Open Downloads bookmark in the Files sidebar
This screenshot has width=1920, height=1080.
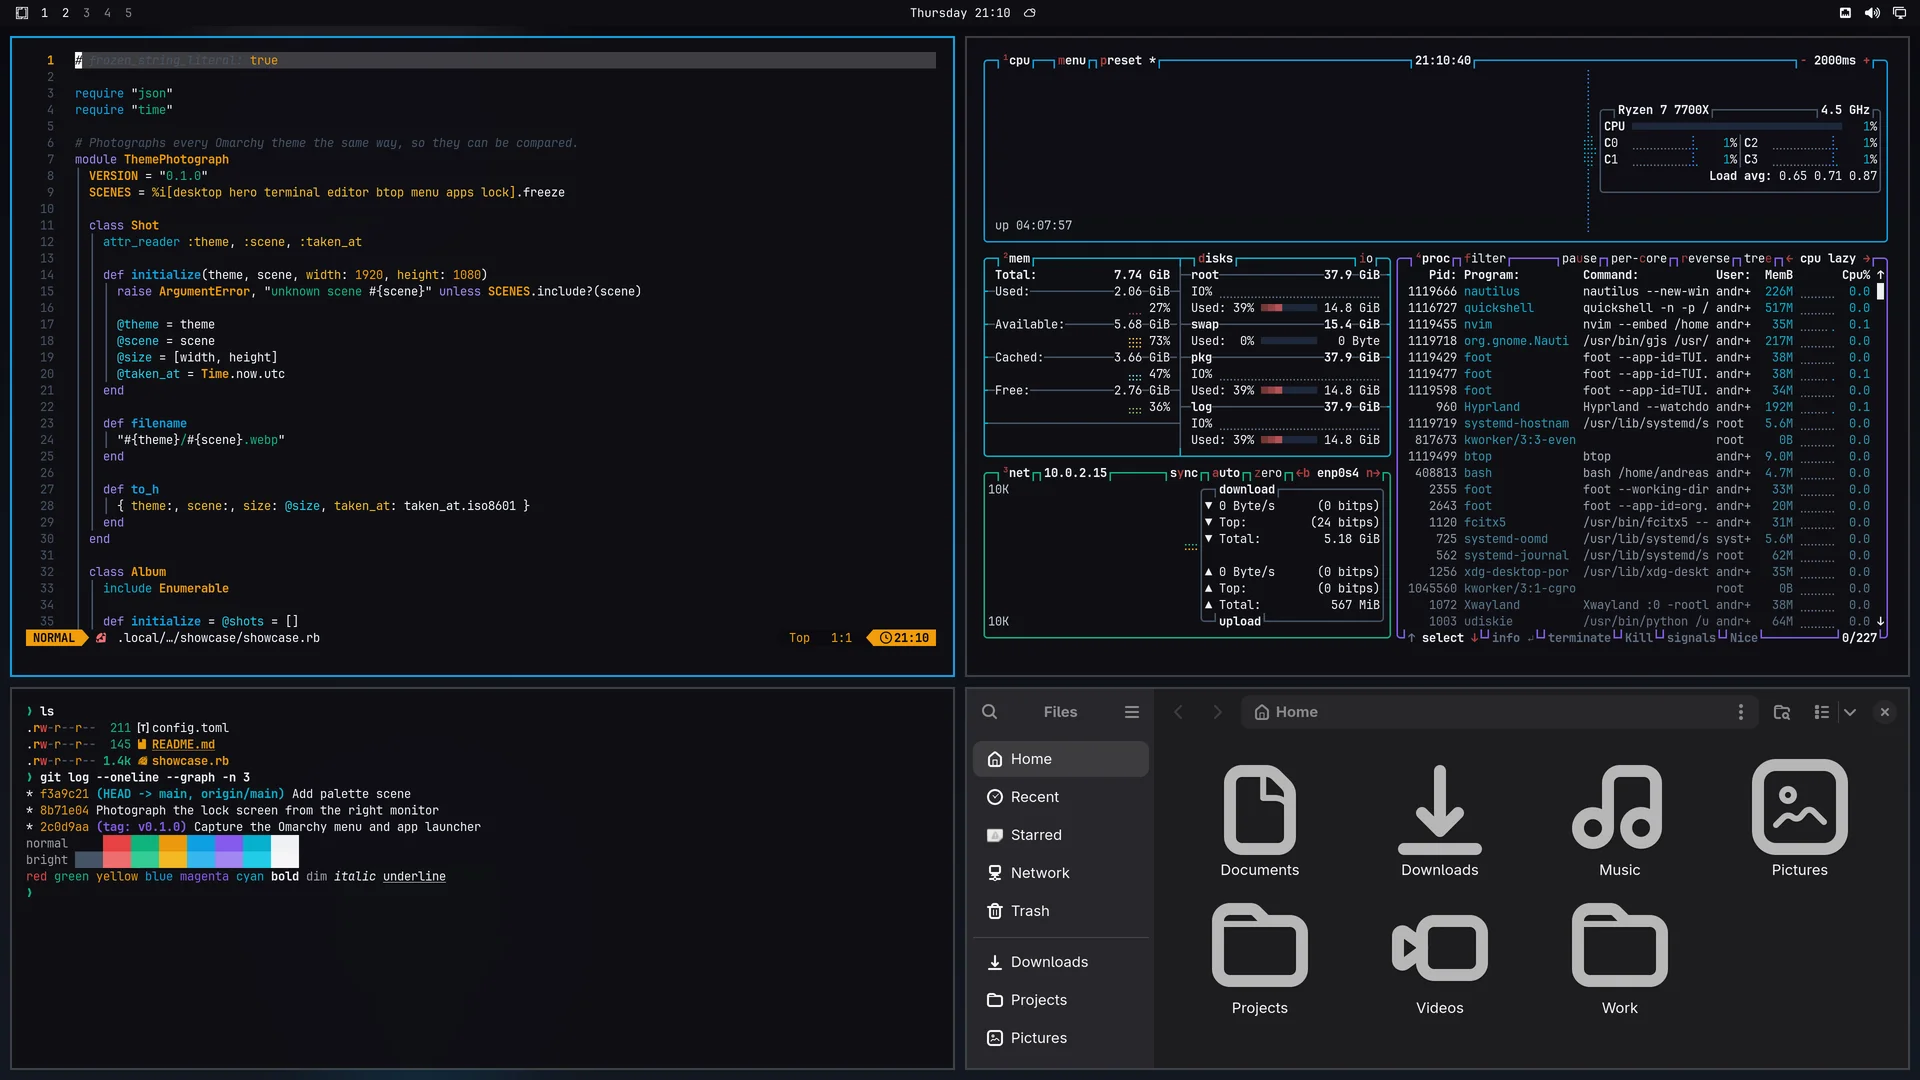pos(1060,962)
